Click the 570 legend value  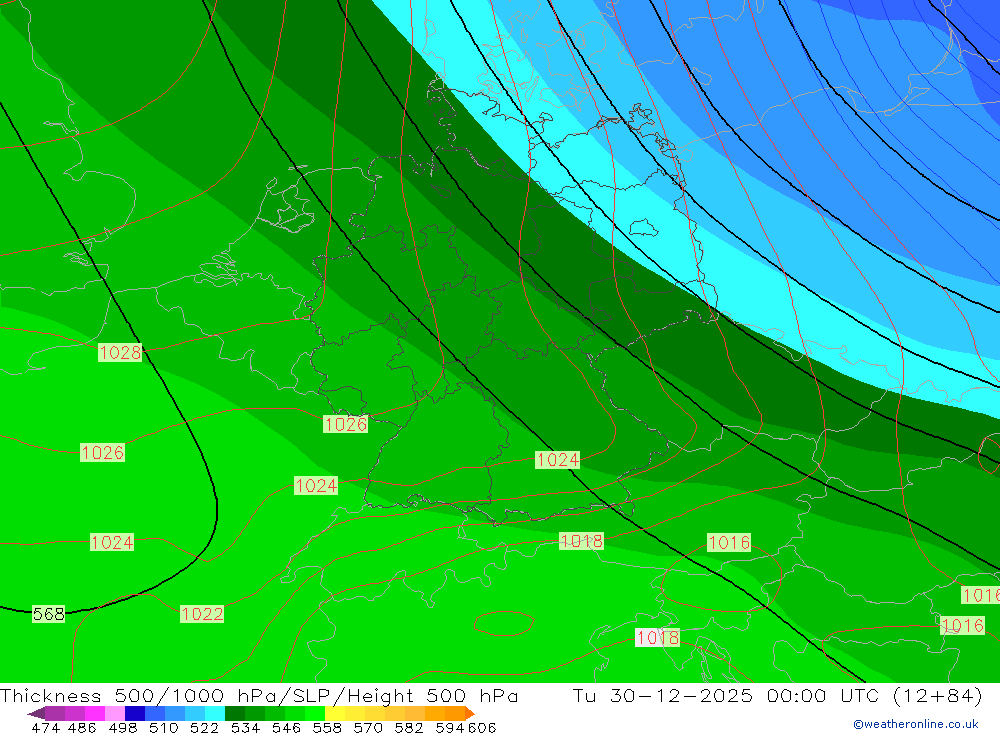[368, 728]
